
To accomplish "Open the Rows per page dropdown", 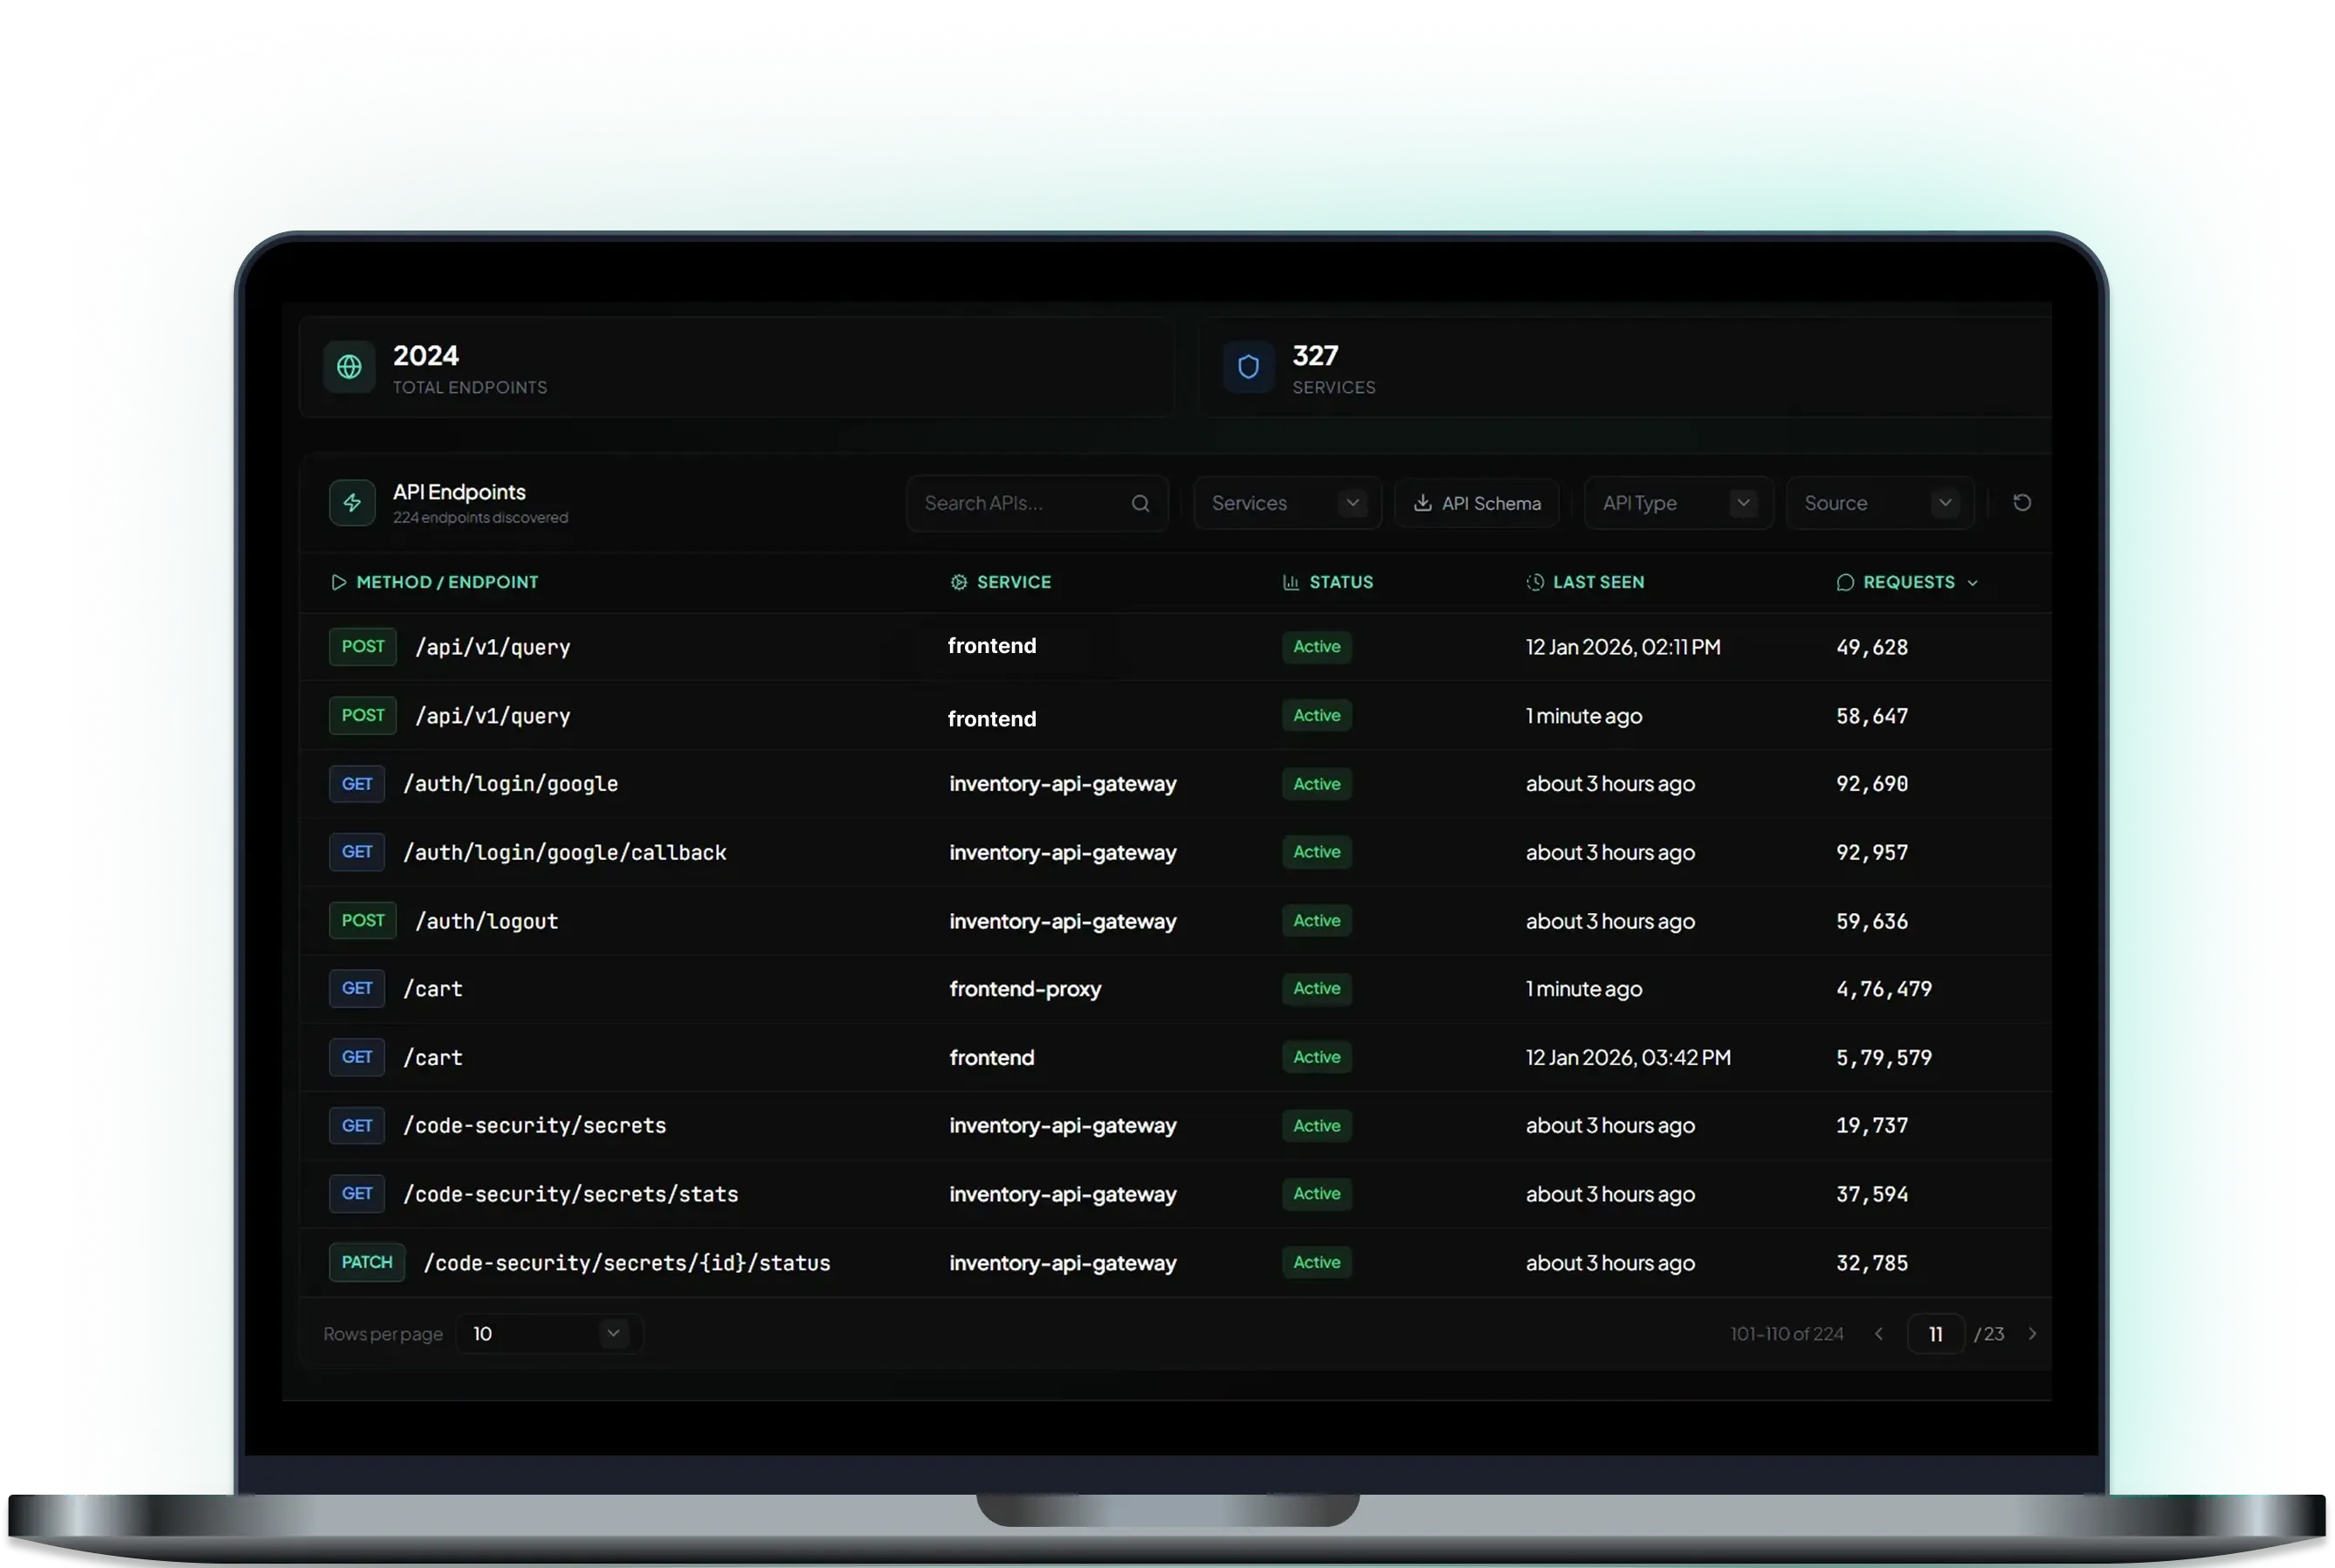I will [548, 1333].
